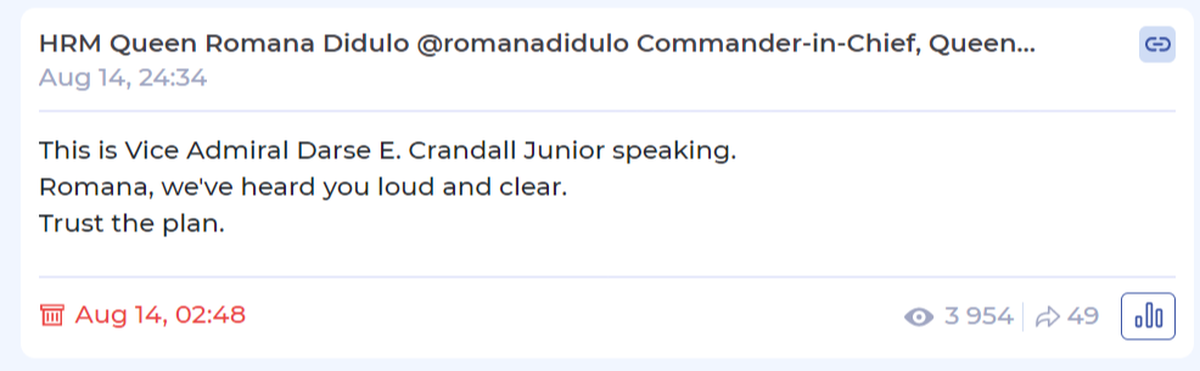Click the 'Romana, we've heard you loud and clear' line
The image size is (1200, 371).
303,188
